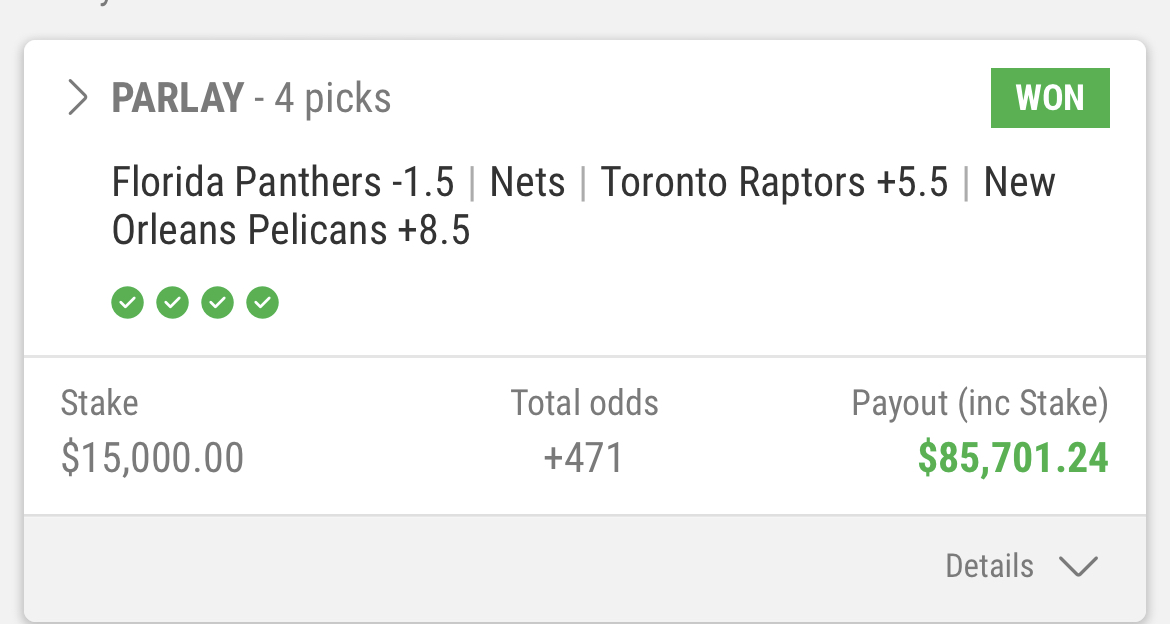Click the second green checkmark icon
This screenshot has width=1170, height=624.
point(172,301)
